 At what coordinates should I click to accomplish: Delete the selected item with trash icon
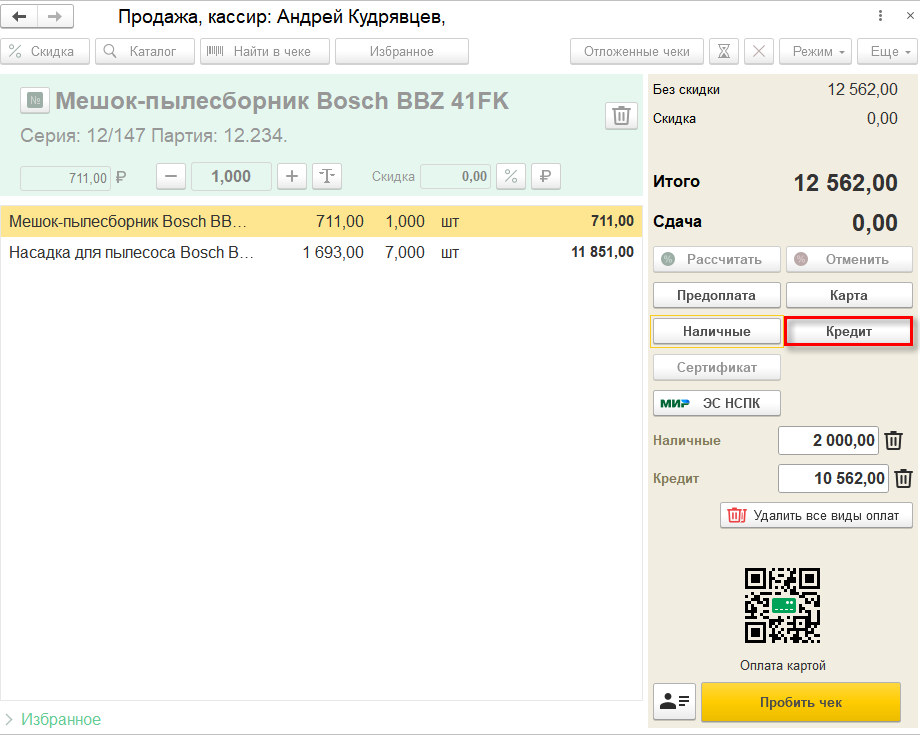pos(621,116)
